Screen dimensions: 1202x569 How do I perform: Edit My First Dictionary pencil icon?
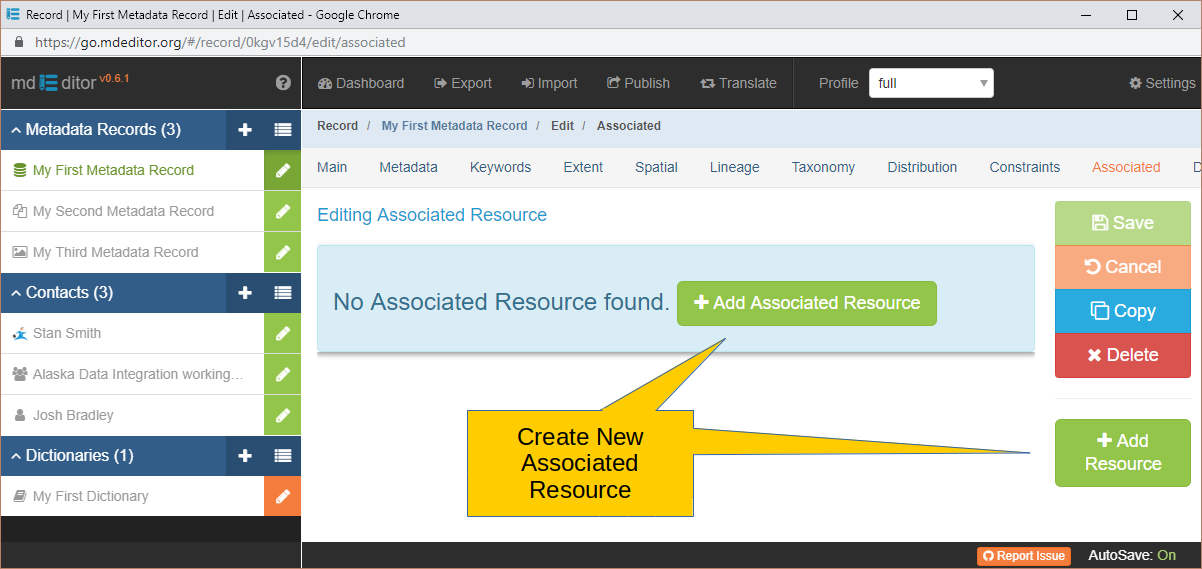click(283, 496)
